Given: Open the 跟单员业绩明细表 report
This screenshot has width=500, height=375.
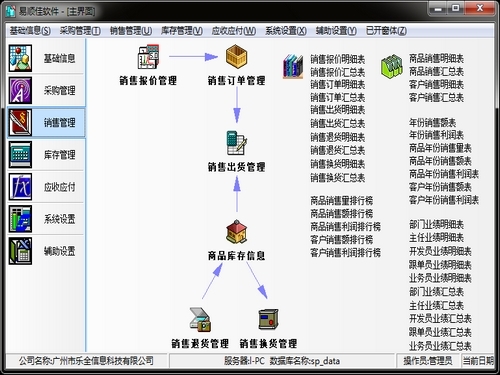Looking at the screenshot, I should [x=440, y=265].
